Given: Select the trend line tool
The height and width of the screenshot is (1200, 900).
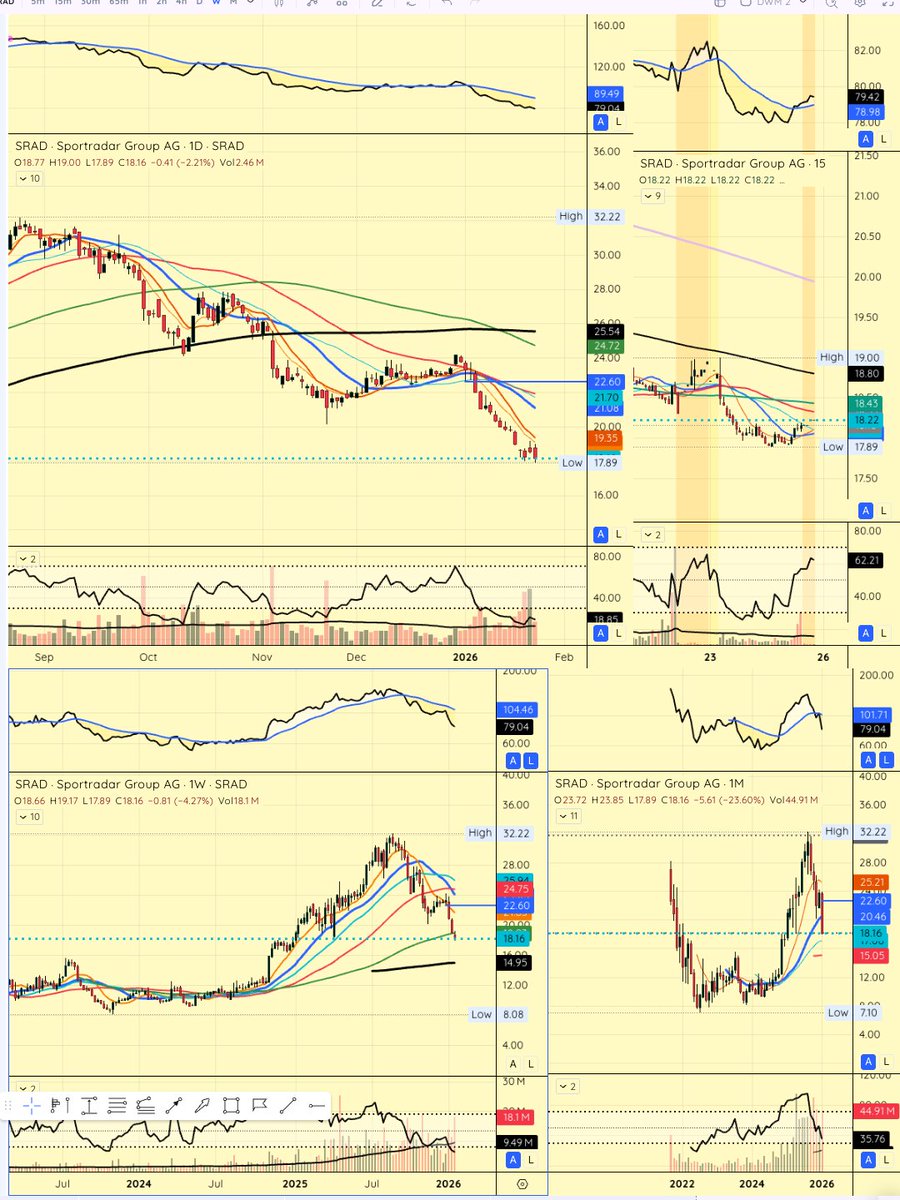Looking at the screenshot, I should pos(288,1105).
